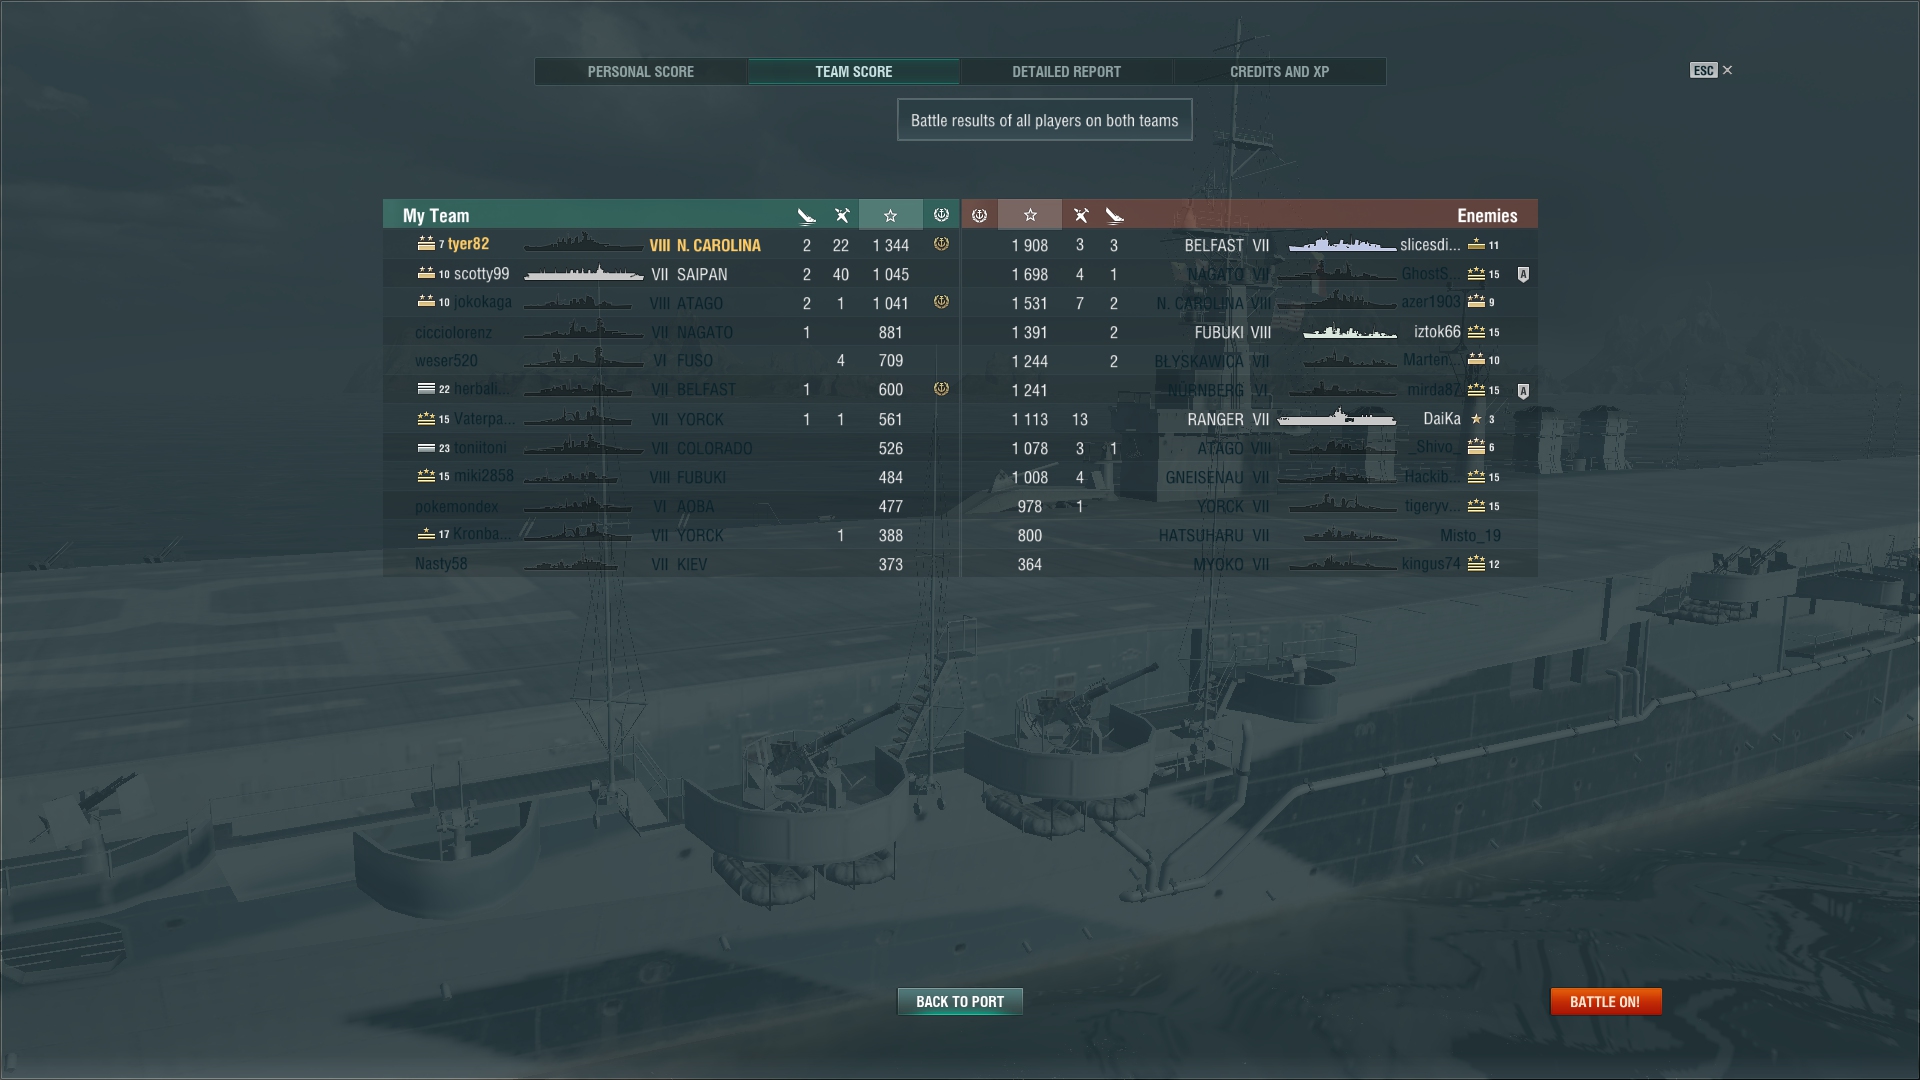1920x1080 pixels.
Task: Select scotty99 Saipan row in My Team
Action: click(670, 274)
